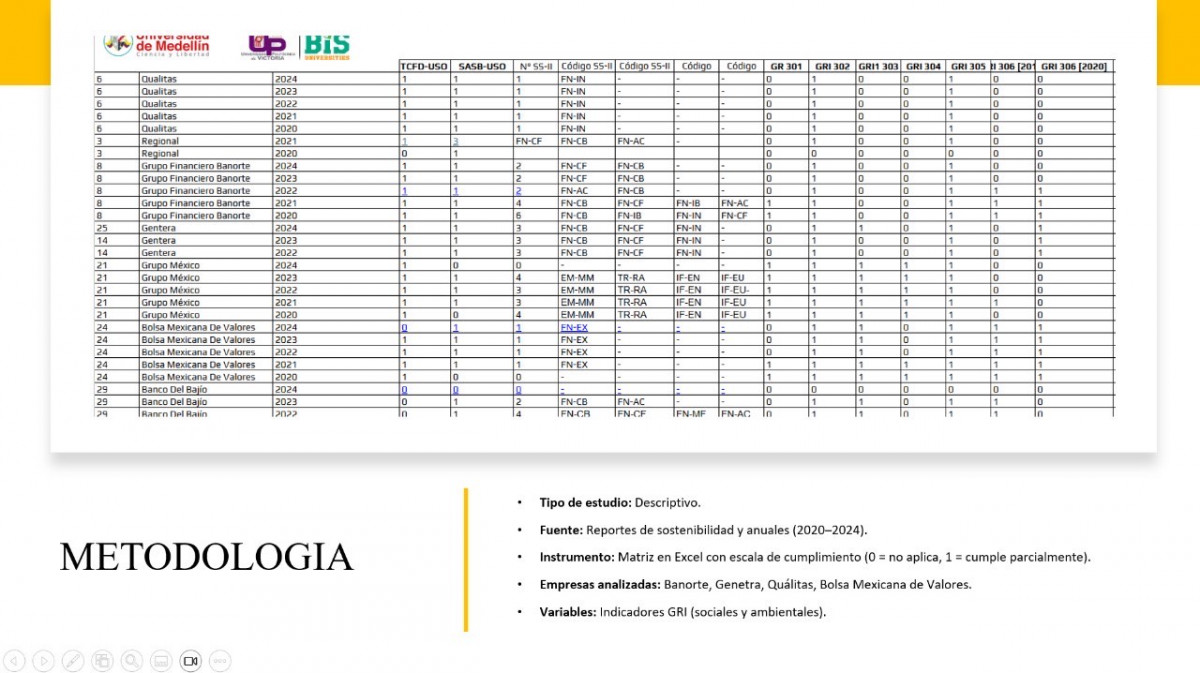Select the TCFD-USO column header
1200x673 pixels.
click(424, 66)
